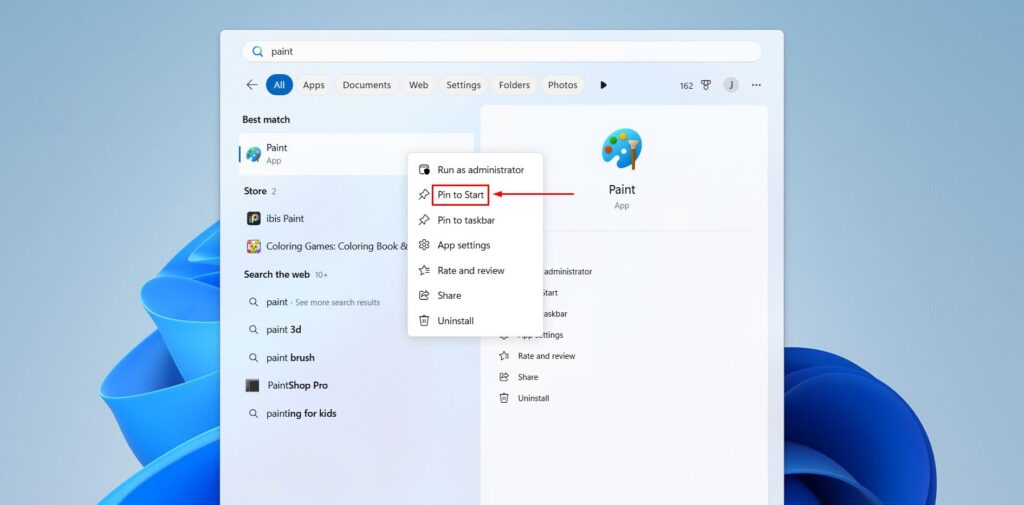Switch to the Folders filter tab
The height and width of the screenshot is (505, 1024).
coord(514,85)
